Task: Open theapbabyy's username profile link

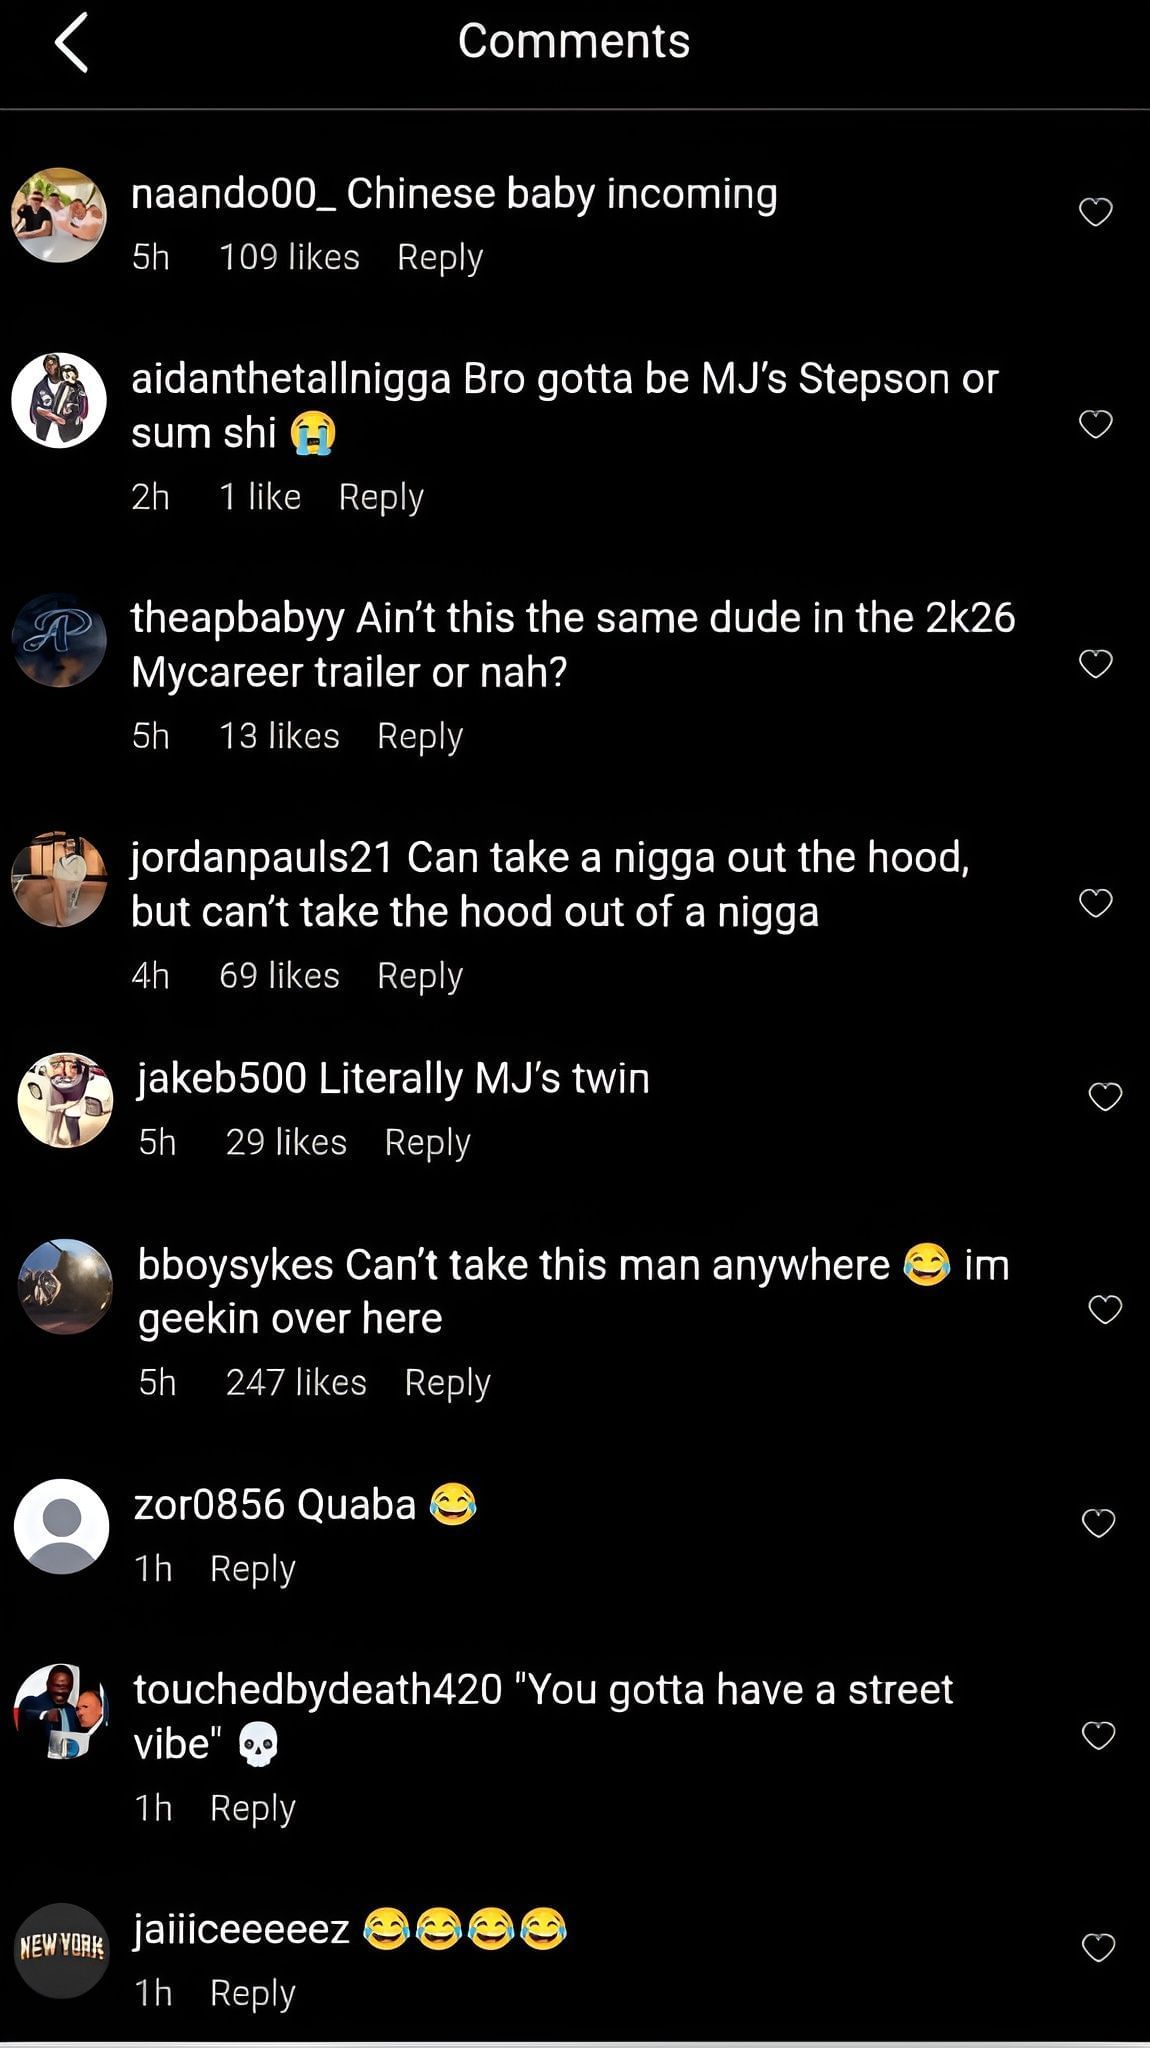Action: pyautogui.click(x=238, y=618)
